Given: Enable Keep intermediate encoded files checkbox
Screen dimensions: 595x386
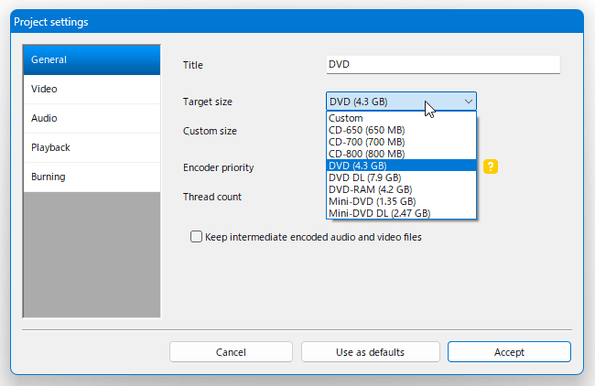Looking at the screenshot, I should 196,237.
